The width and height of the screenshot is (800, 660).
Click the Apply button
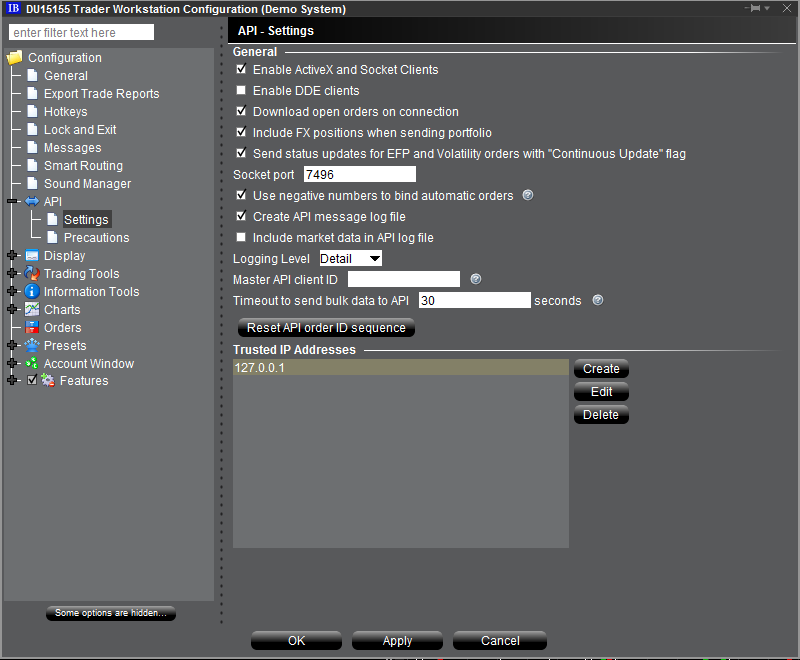[397, 641]
